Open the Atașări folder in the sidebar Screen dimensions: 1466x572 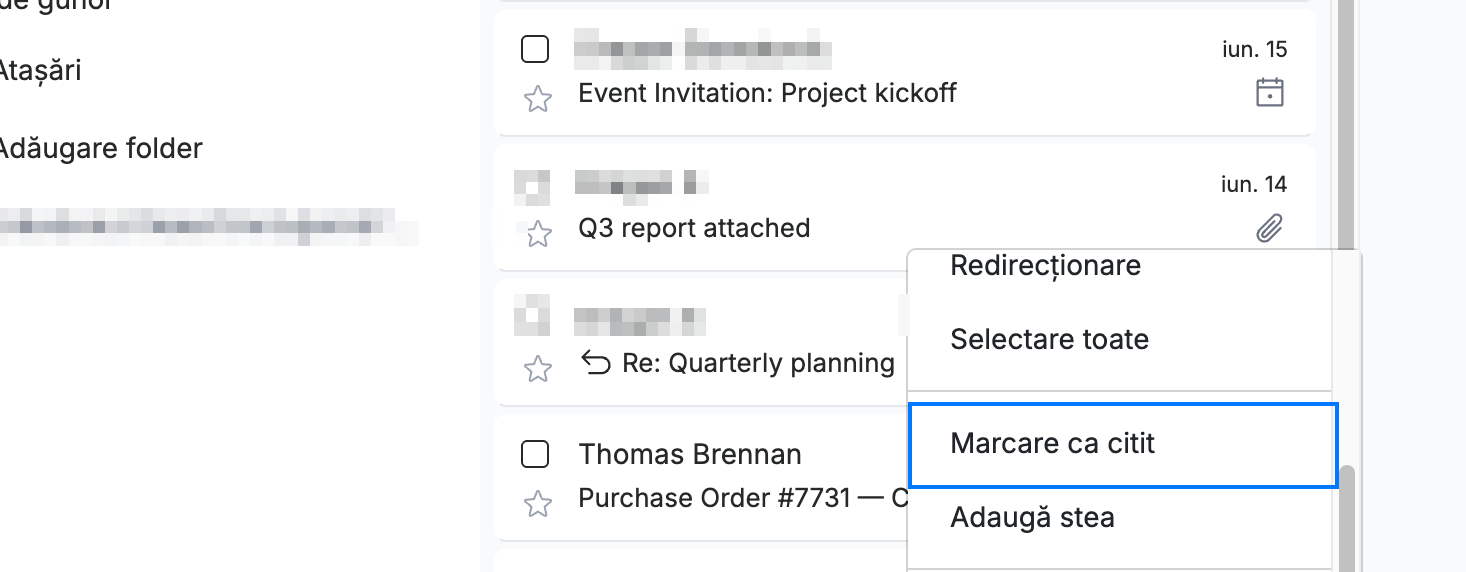tap(40, 71)
